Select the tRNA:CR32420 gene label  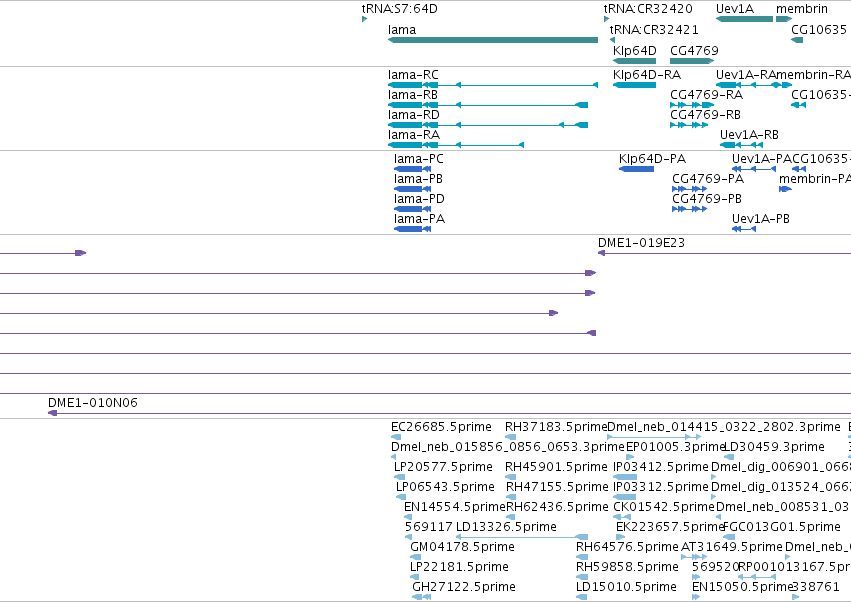(648, 9)
